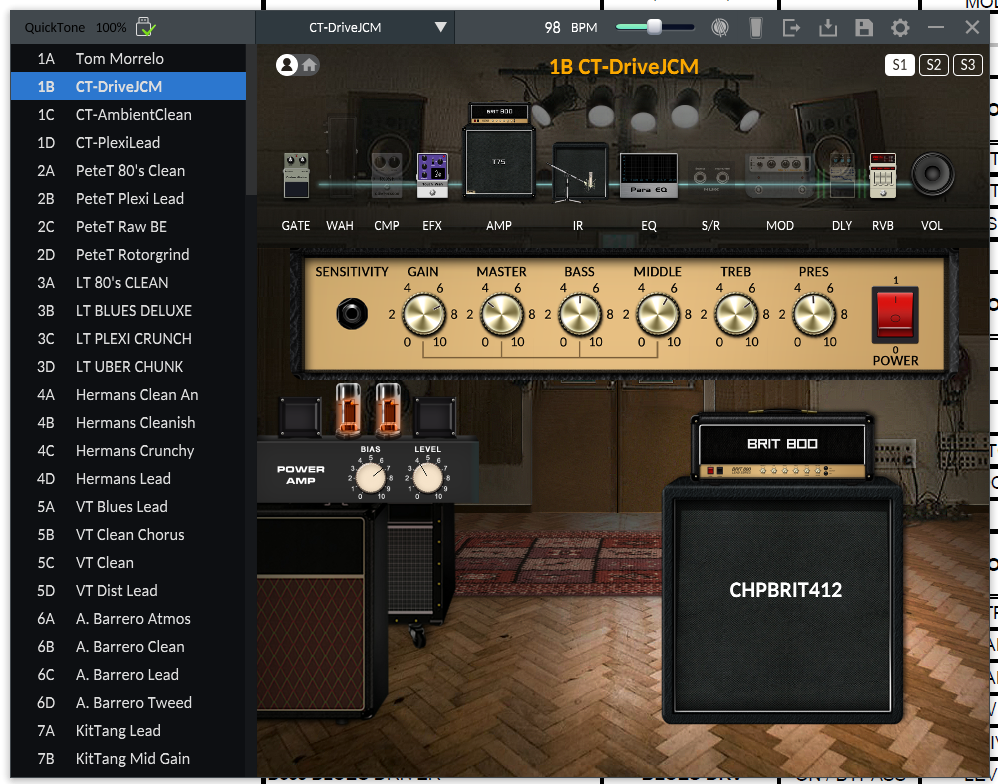The width and height of the screenshot is (998, 784).
Task: Select the VOL speaker block
Action: click(932, 173)
